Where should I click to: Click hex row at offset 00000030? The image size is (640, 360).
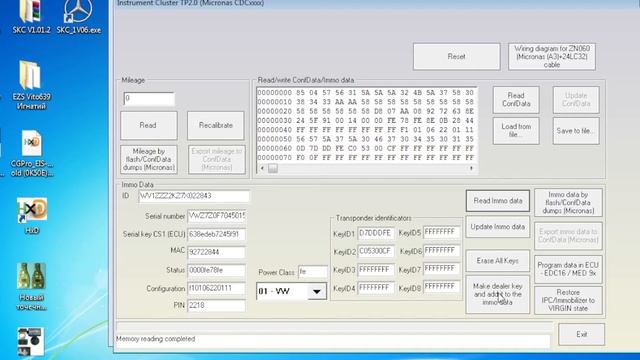click(365, 121)
